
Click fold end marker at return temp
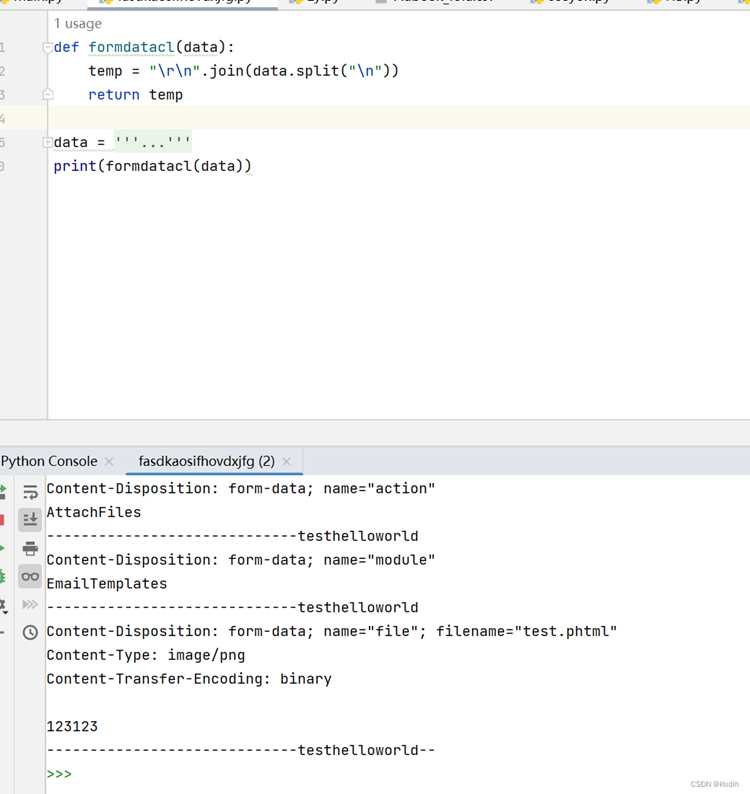click(48, 95)
